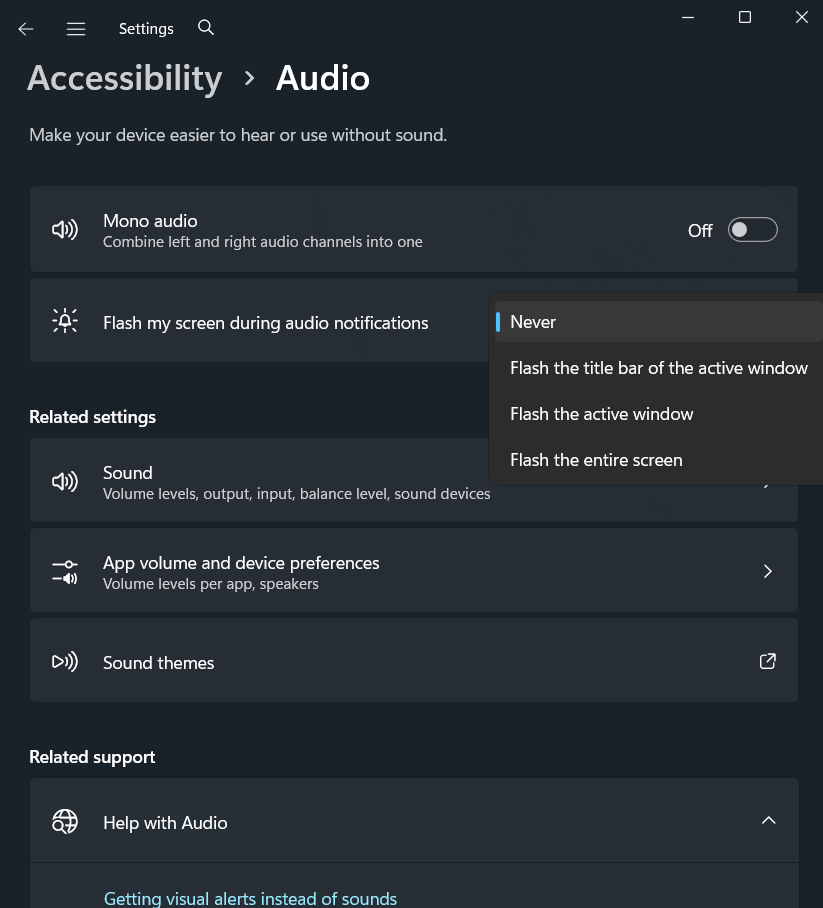Toggle the Mono audio switch

coord(752,230)
